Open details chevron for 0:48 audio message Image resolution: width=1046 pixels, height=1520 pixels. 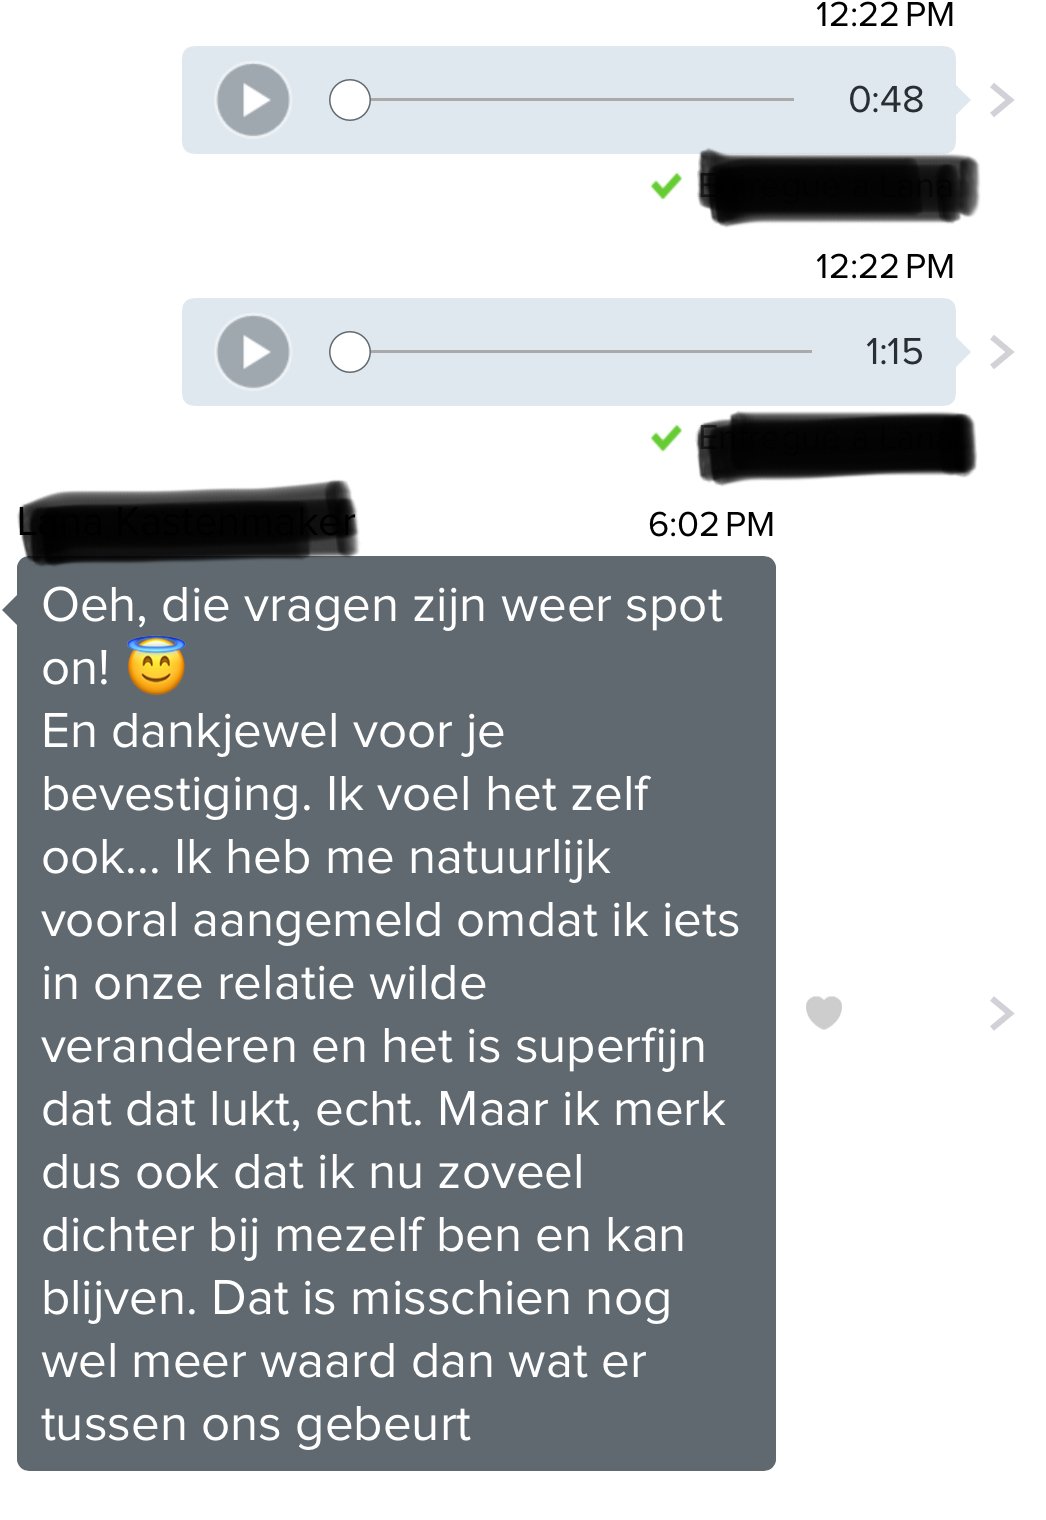1001,100
